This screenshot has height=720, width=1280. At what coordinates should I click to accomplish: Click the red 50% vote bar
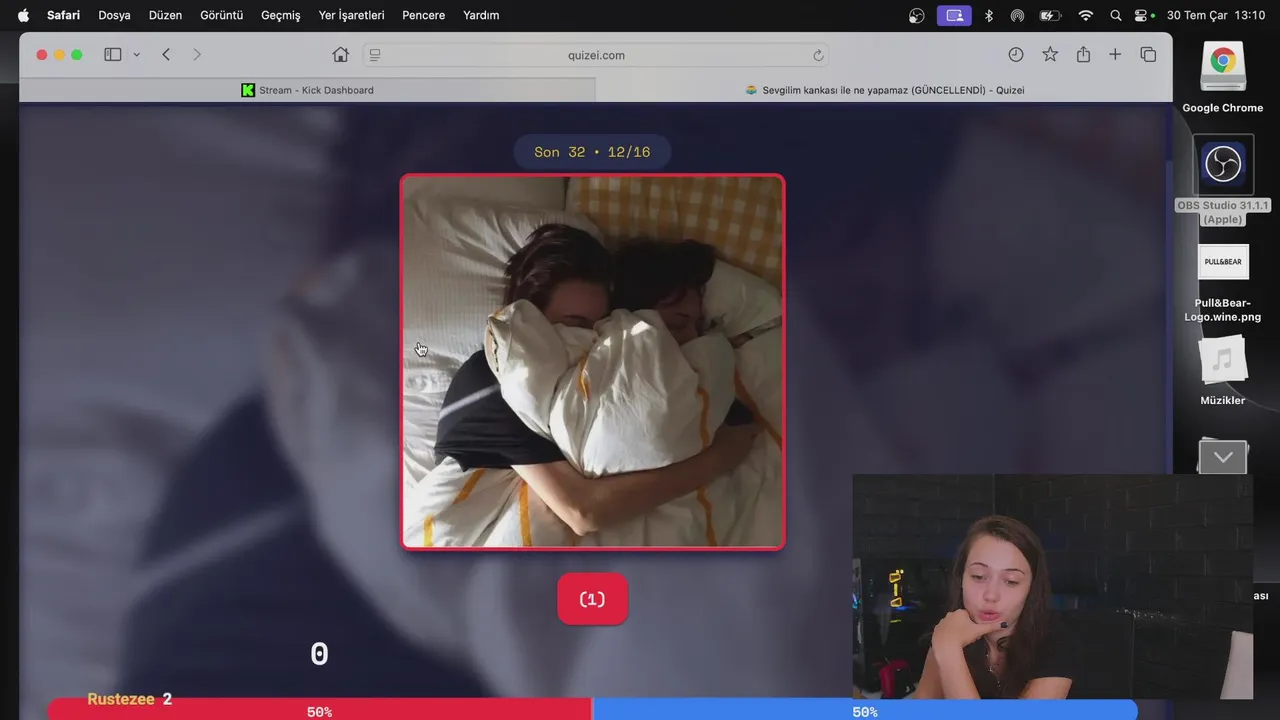click(x=320, y=711)
